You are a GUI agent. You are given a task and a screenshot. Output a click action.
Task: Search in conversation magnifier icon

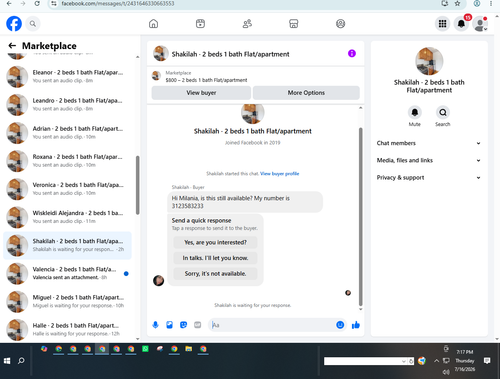click(443, 112)
